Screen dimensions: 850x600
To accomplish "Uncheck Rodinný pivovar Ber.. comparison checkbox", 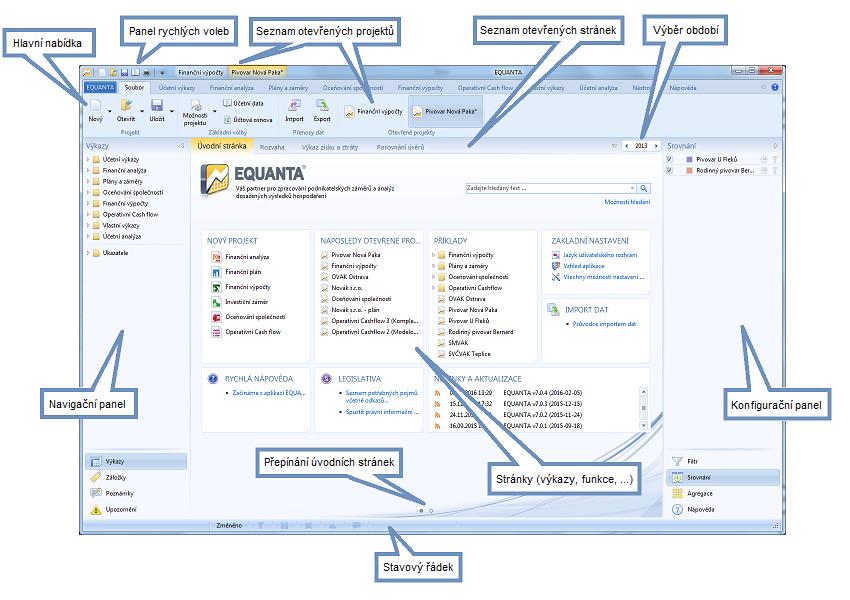I will (669, 170).
